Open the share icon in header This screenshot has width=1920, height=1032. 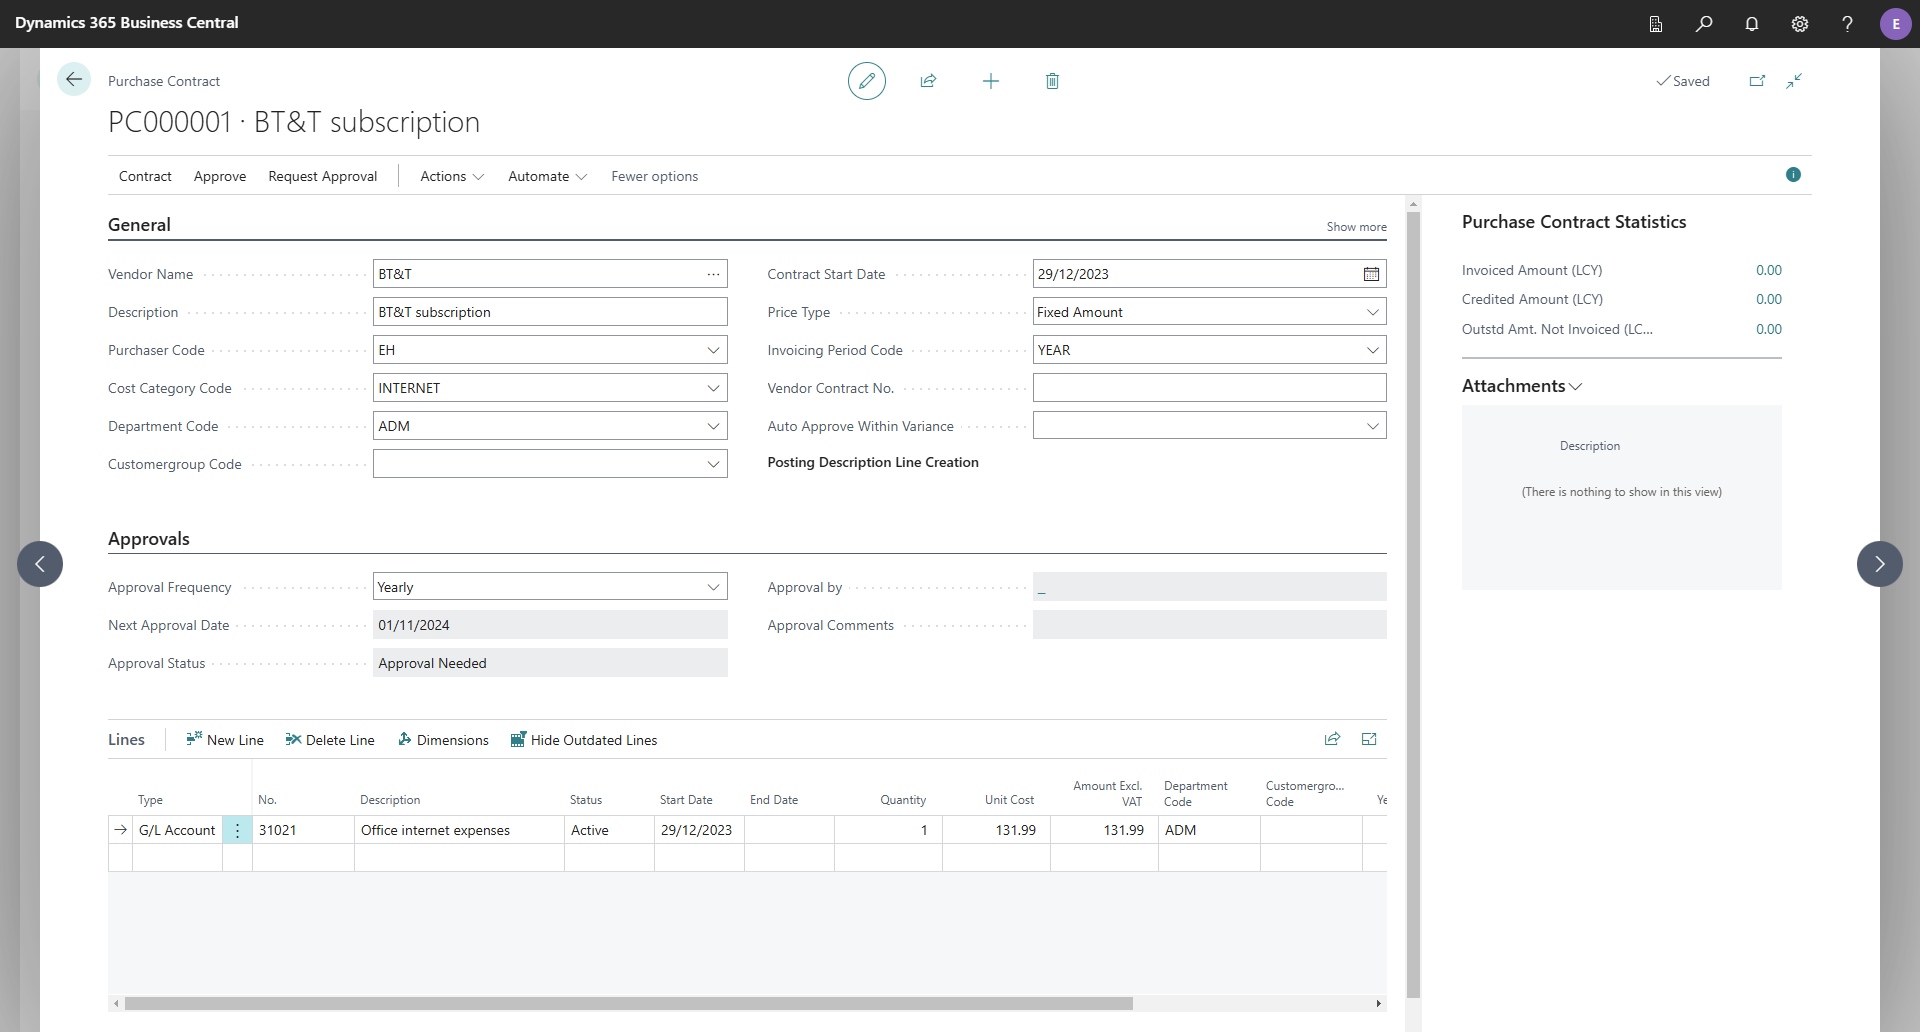click(x=928, y=81)
